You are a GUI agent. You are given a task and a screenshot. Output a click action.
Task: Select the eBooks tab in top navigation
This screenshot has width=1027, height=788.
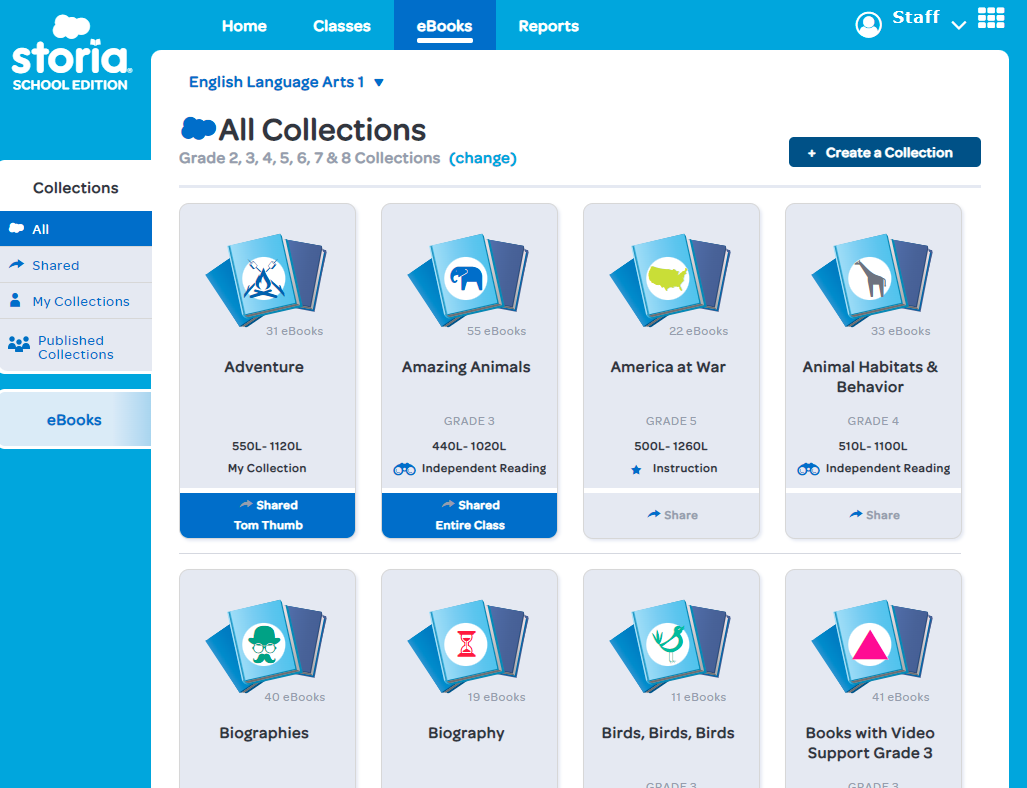click(x=445, y=25)
